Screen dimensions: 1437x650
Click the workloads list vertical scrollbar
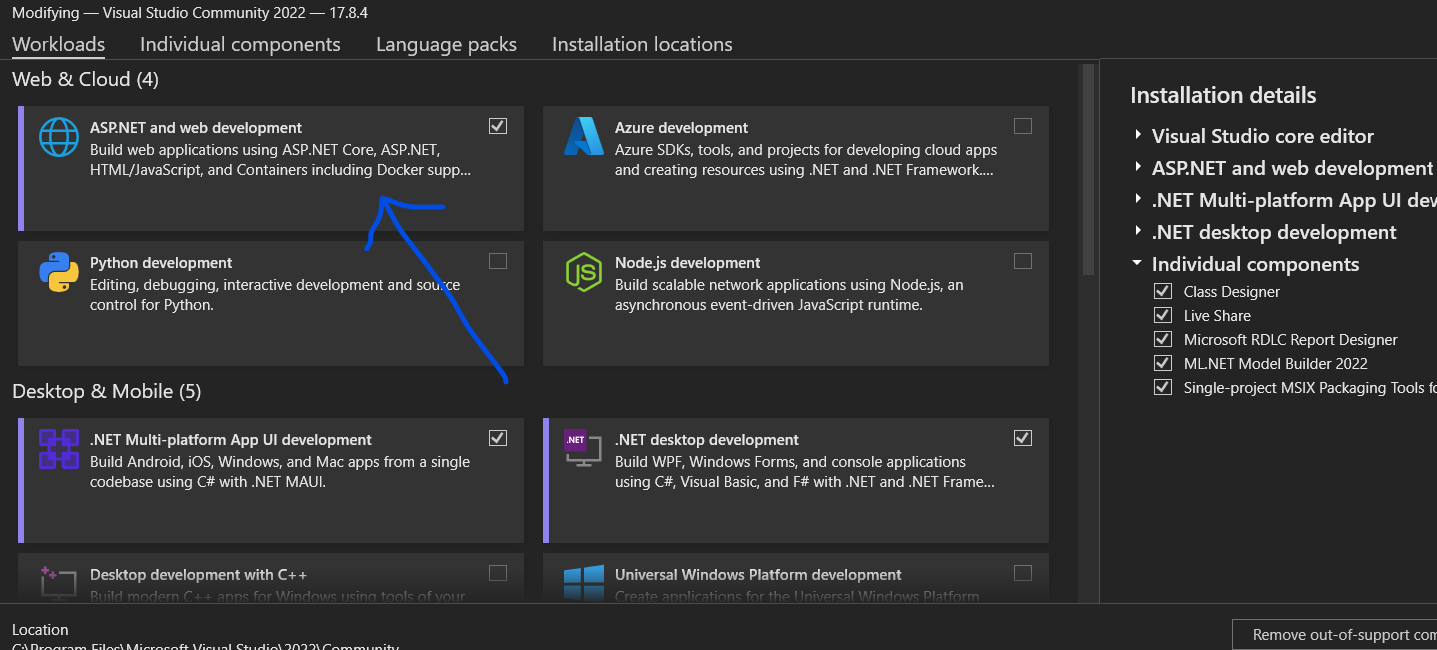tap(1089, 170)
